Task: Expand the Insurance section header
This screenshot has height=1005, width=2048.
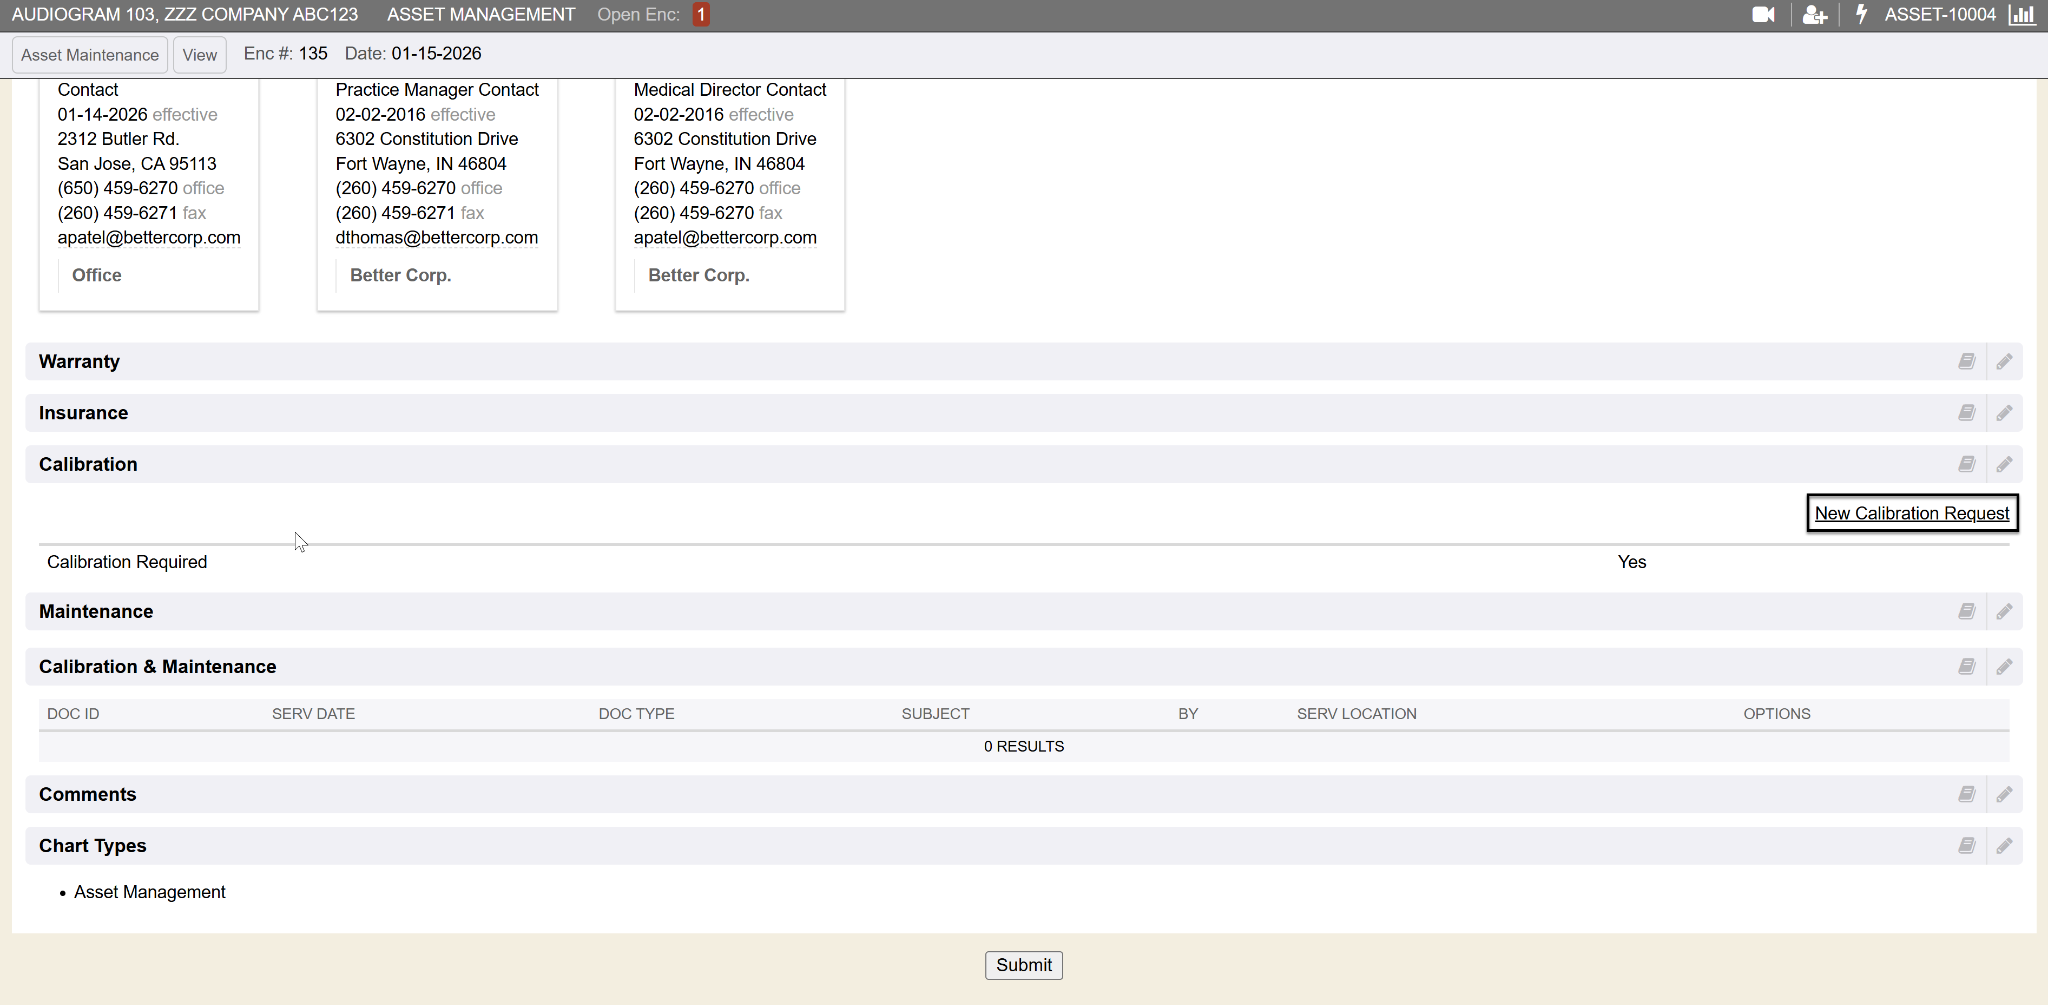Action: [84, 413]
